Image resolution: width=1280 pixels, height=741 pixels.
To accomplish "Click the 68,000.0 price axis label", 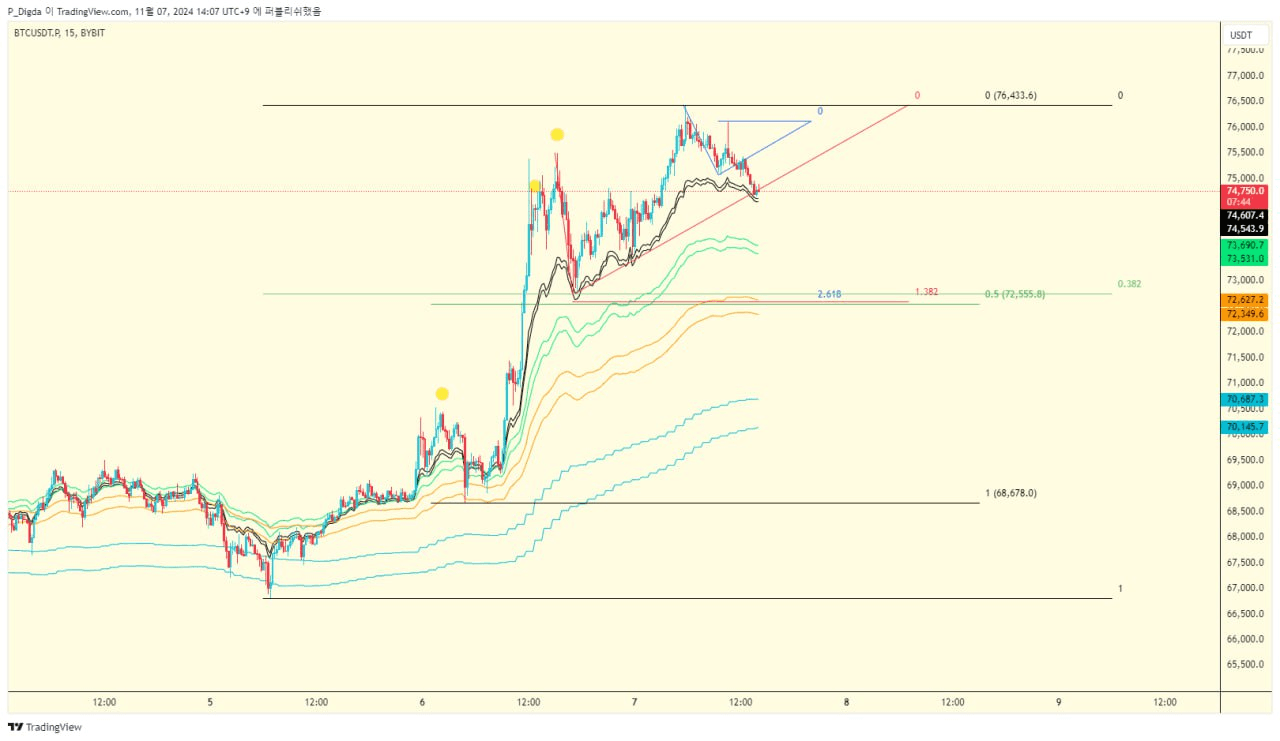I will (x=1244, y=537).
